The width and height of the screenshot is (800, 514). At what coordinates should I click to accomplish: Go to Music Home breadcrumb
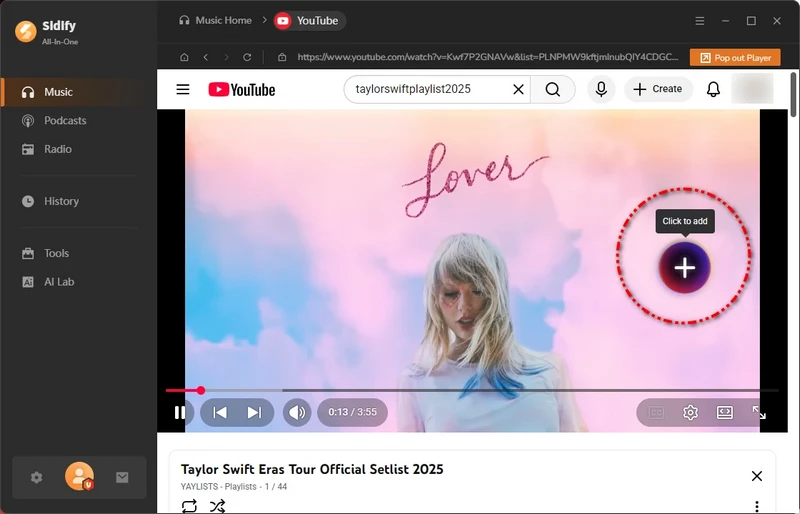pos(215,20)
